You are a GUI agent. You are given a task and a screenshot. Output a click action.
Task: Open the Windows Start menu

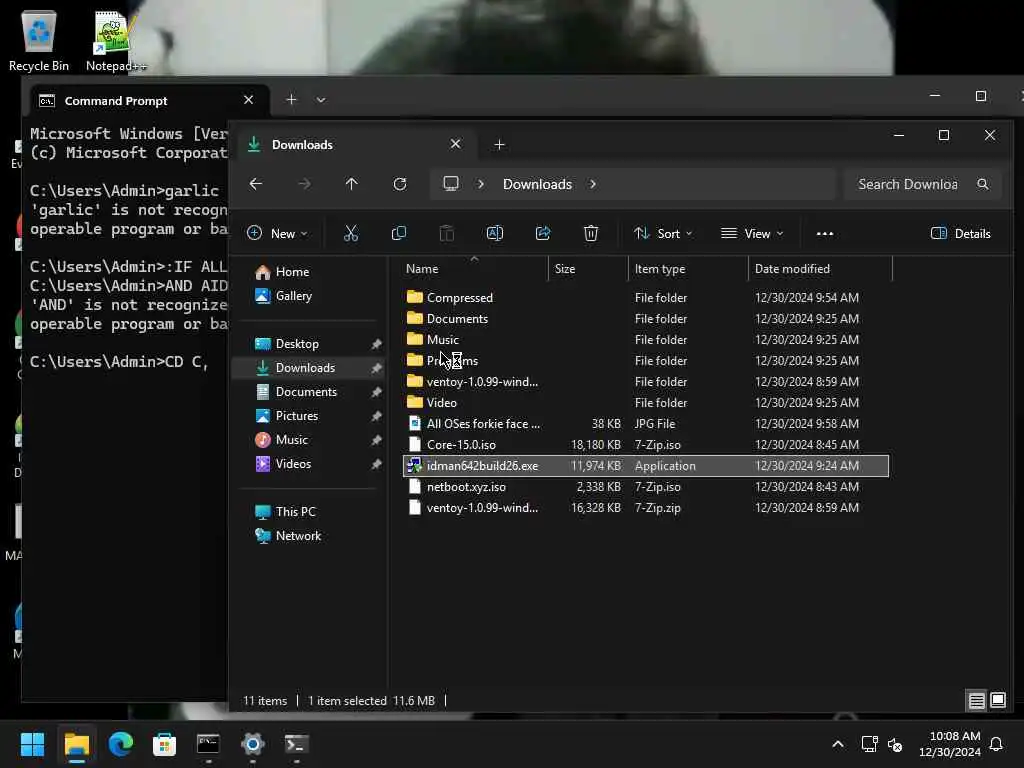point(33,744)
